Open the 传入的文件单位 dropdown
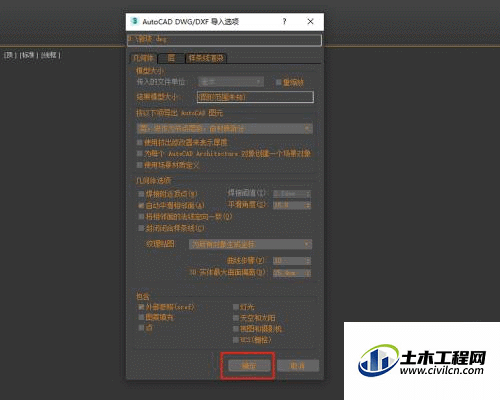 [231, 82]
